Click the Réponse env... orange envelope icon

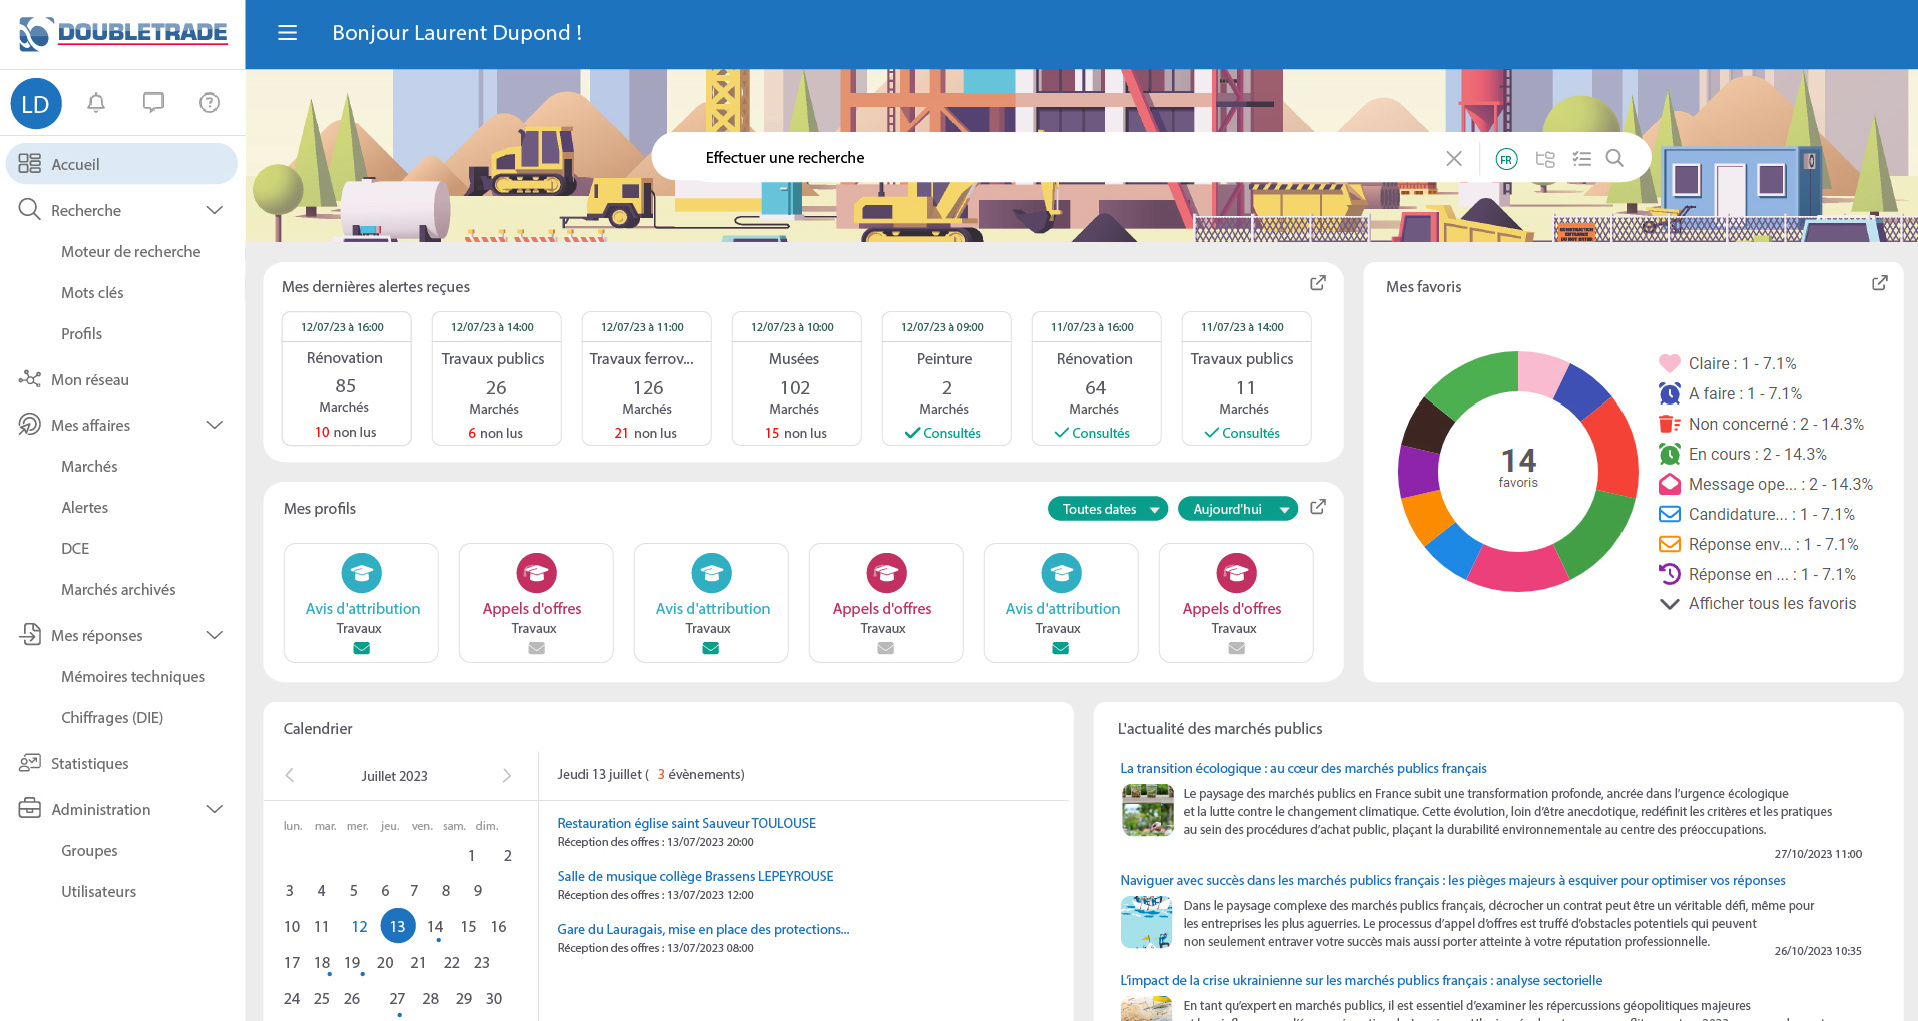pos(1670,544)
